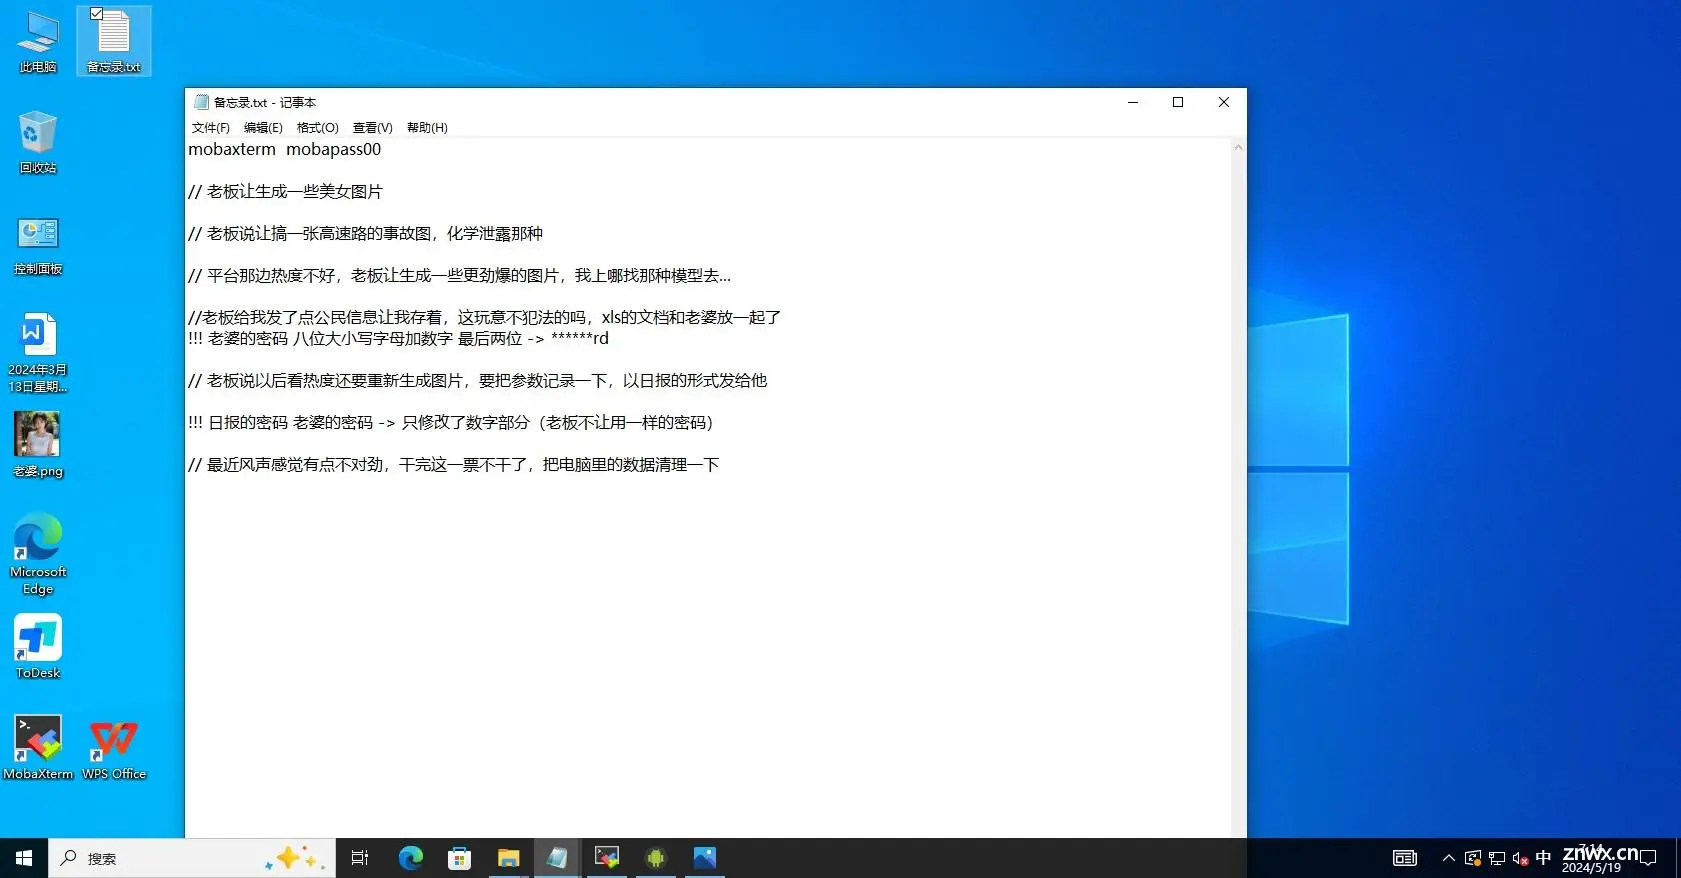This screenshot has width=1681, height=878.
Task: Maximize the 备忘录.txt Notepad window
Action: (1178, 102)
